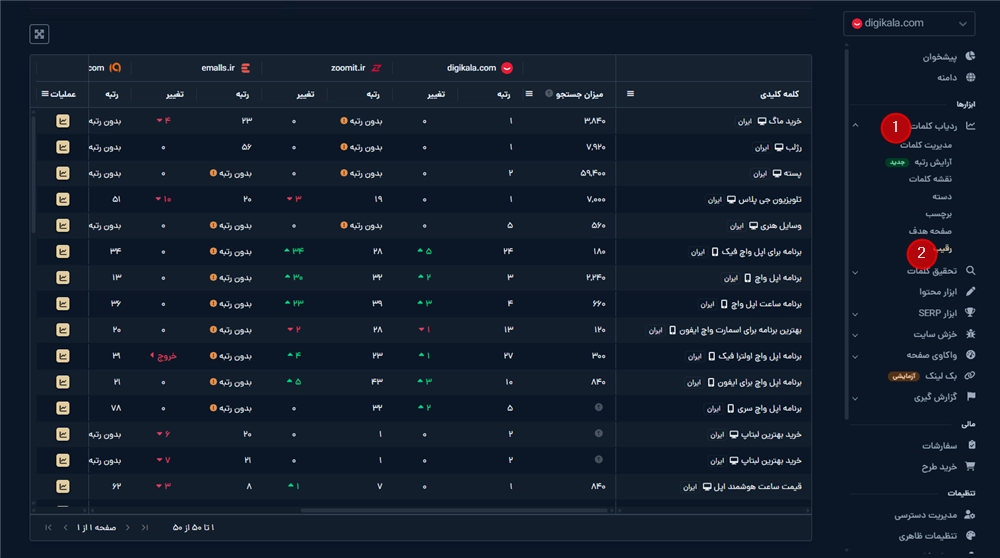
Task: Open chart icon for قیمت ساعت هوشمند اپل row
Action: click(x=62, y=487)
